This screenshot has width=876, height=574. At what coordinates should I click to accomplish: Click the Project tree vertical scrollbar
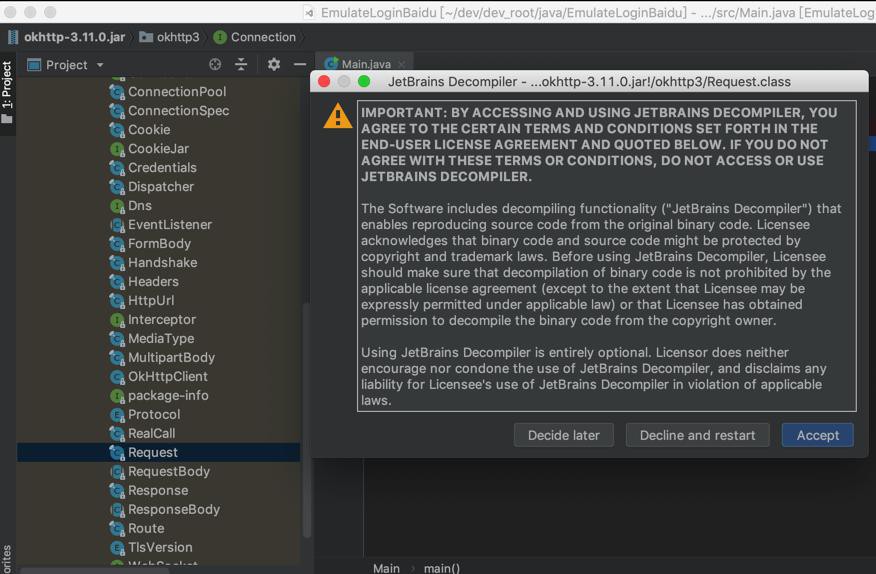tap(306, 419)
